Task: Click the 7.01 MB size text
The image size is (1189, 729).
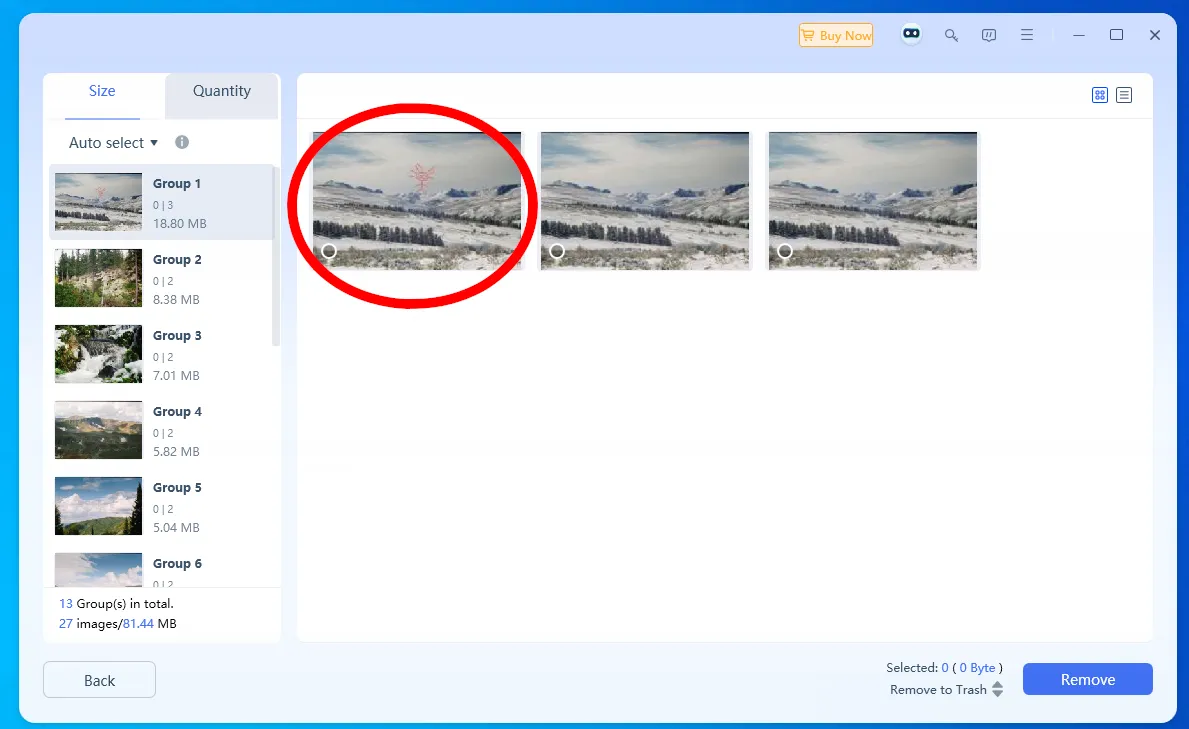Action: (177, 375)
